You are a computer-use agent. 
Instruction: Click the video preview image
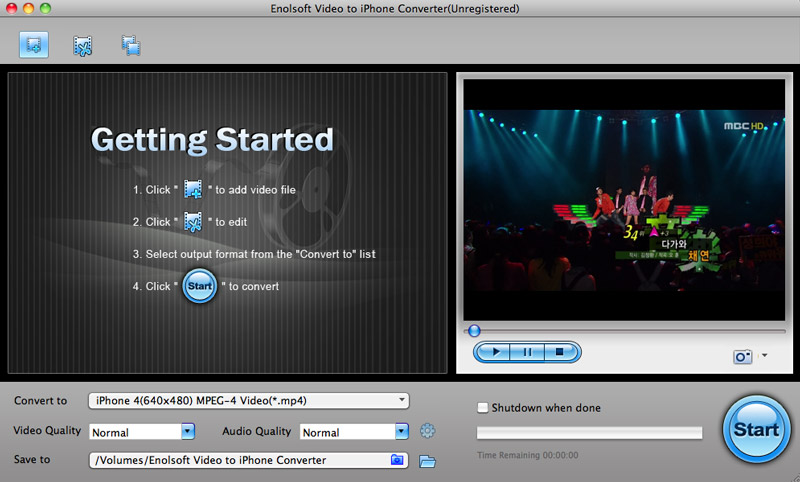[x=624, y=200]
